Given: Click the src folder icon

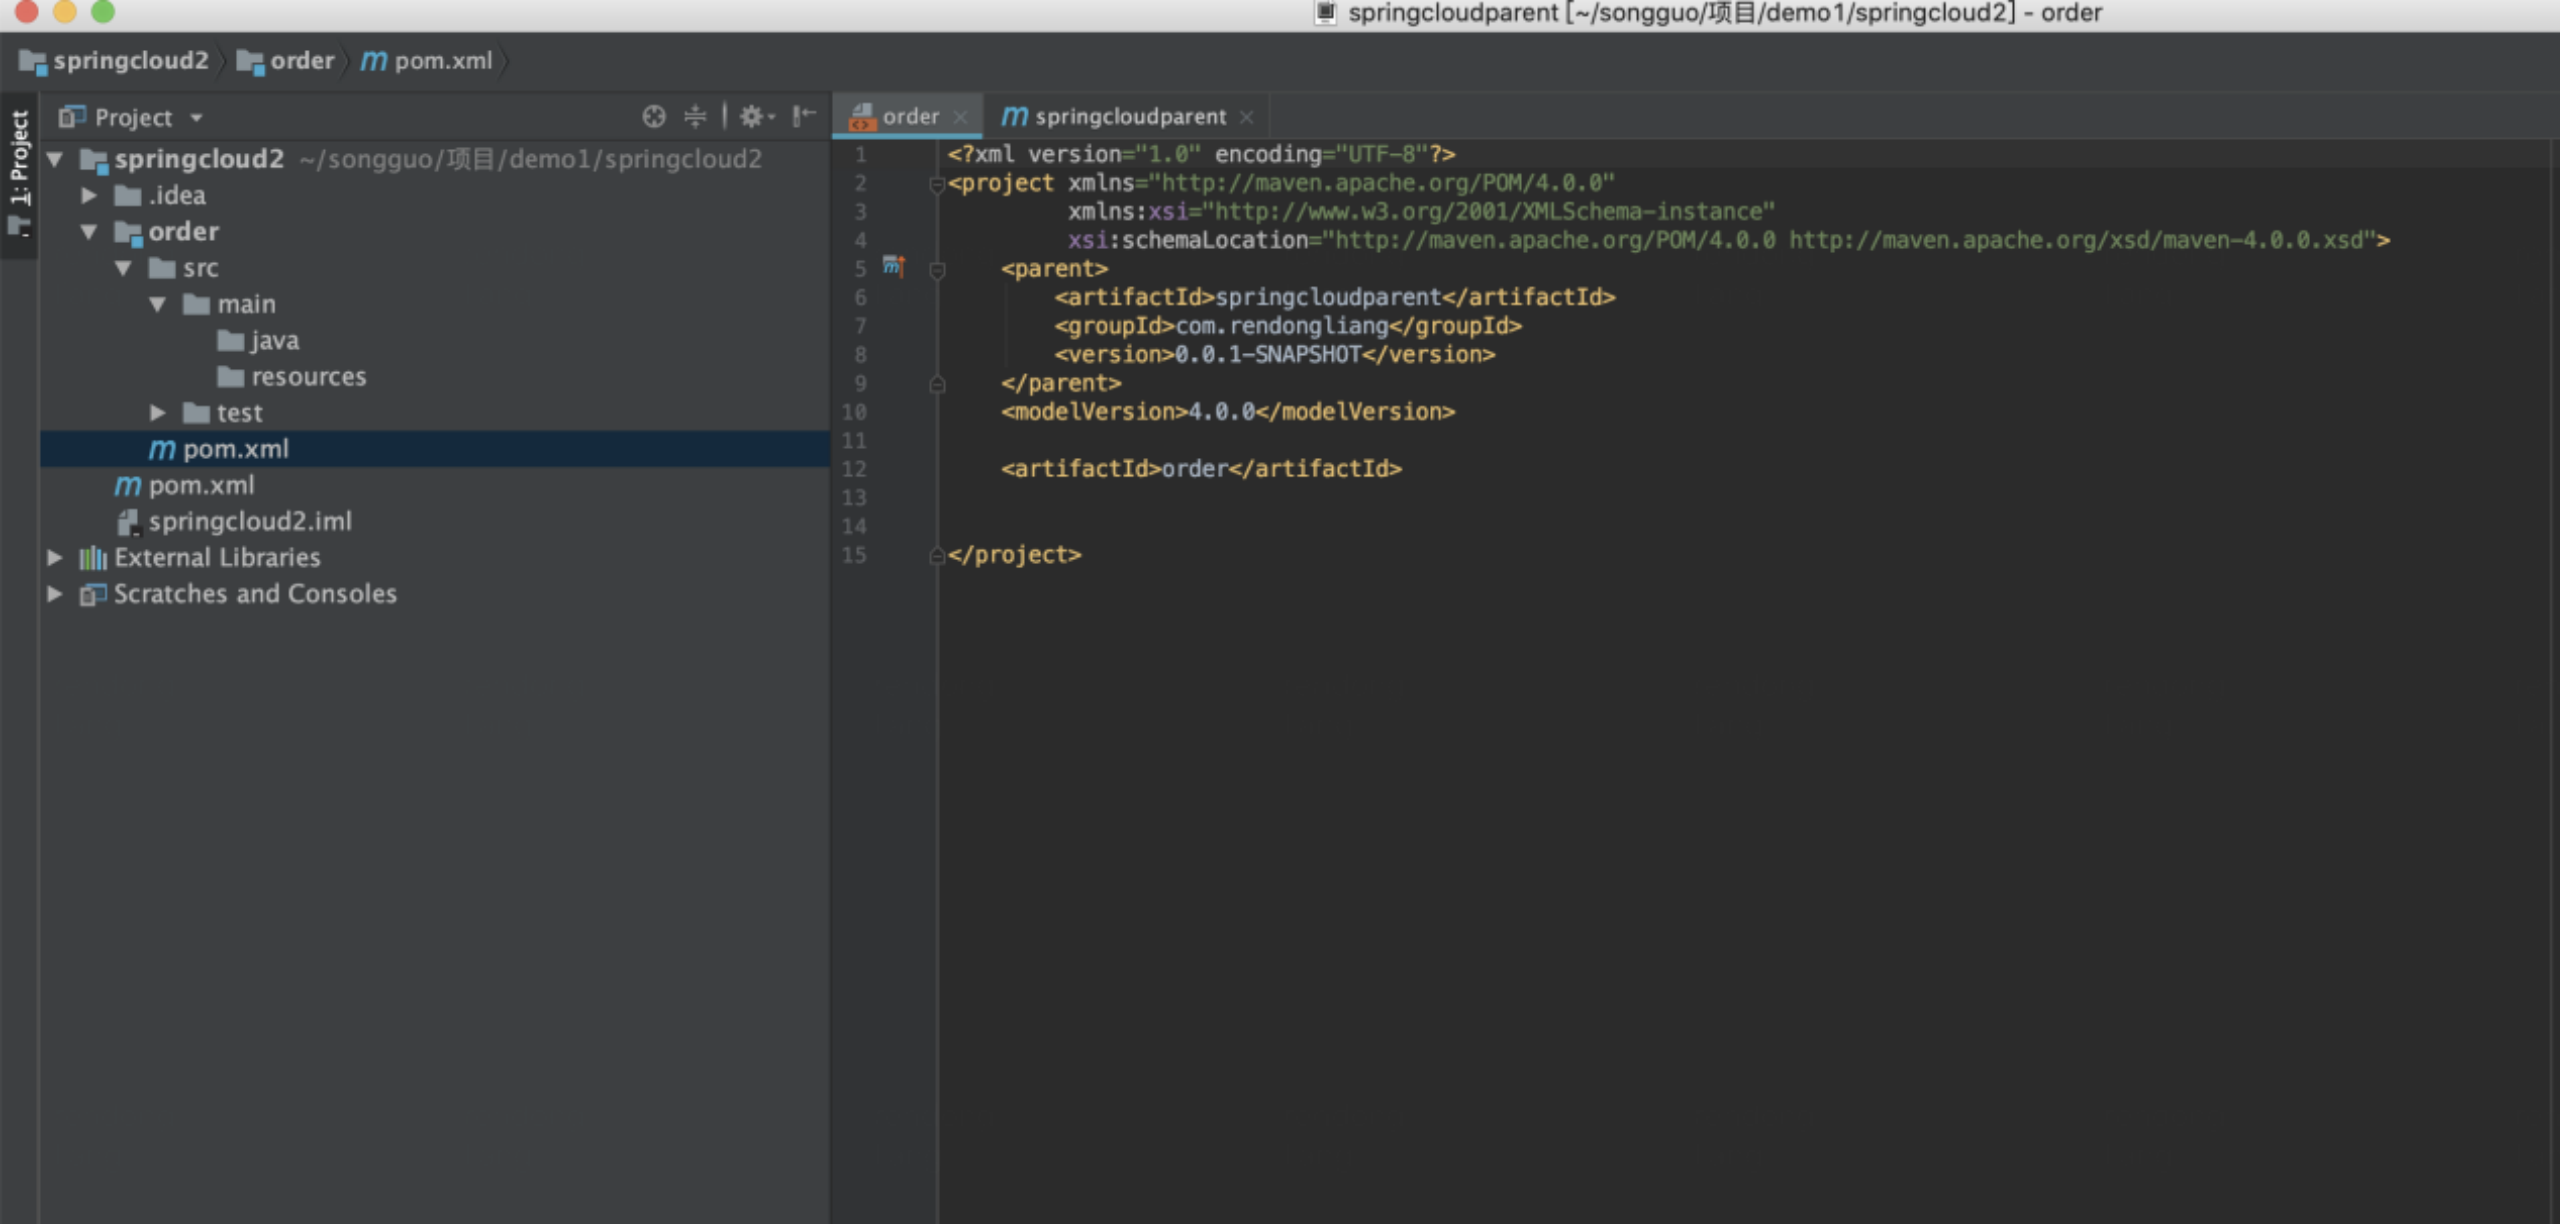Looking at the screenshot, I should tap(162, 268).
